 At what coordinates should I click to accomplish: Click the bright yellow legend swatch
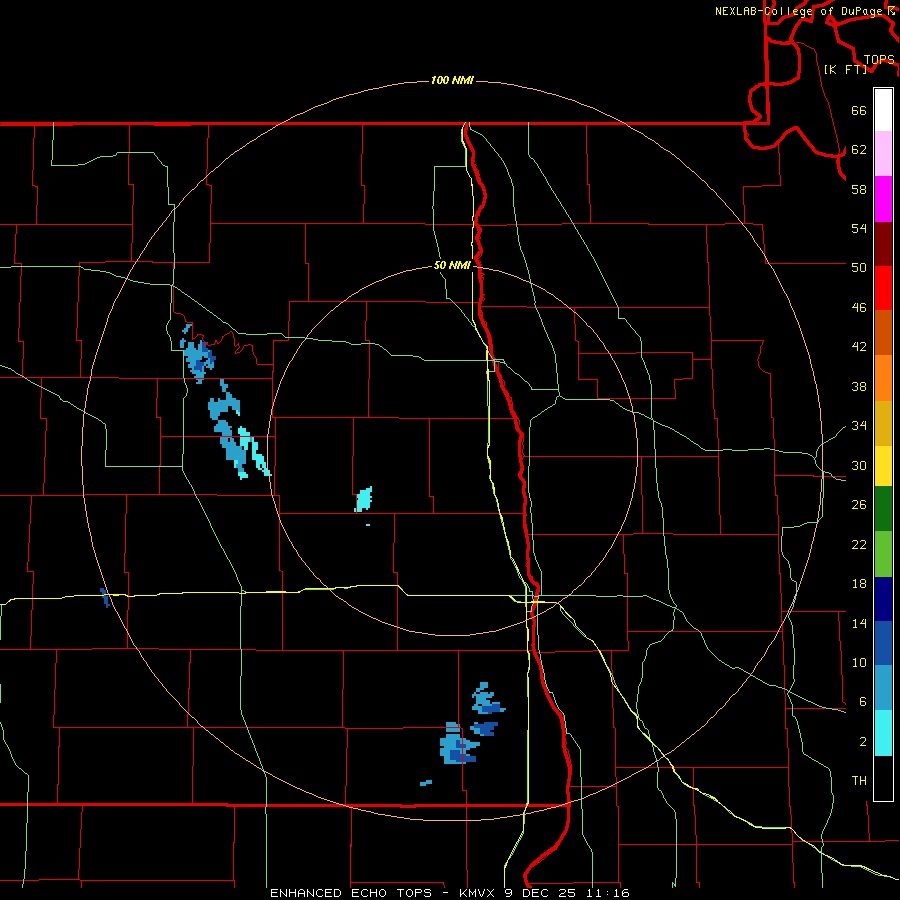point(883,466)
